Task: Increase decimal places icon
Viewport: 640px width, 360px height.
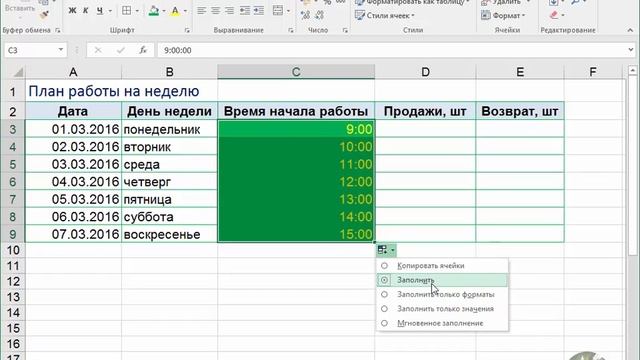Action: click(x=305, y=15)
